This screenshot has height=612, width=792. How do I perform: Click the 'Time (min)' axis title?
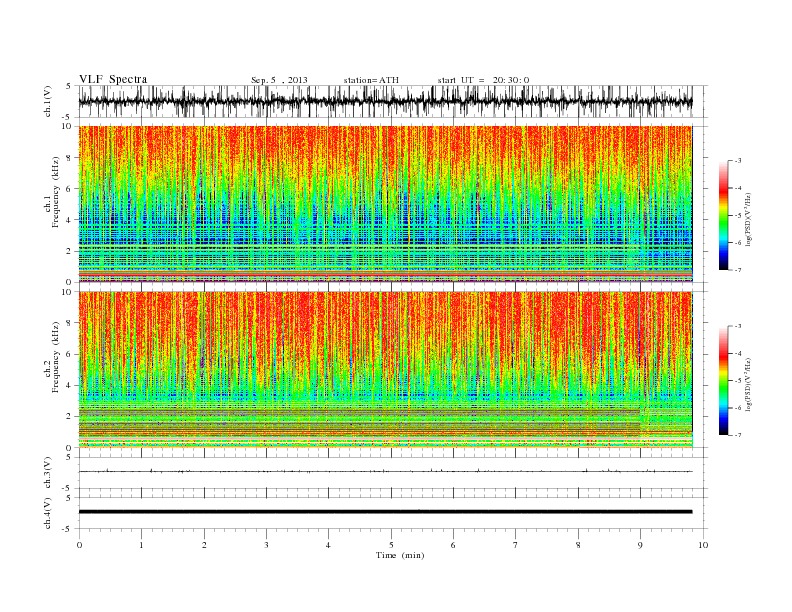pyautogui.click(x=400, y=555)
